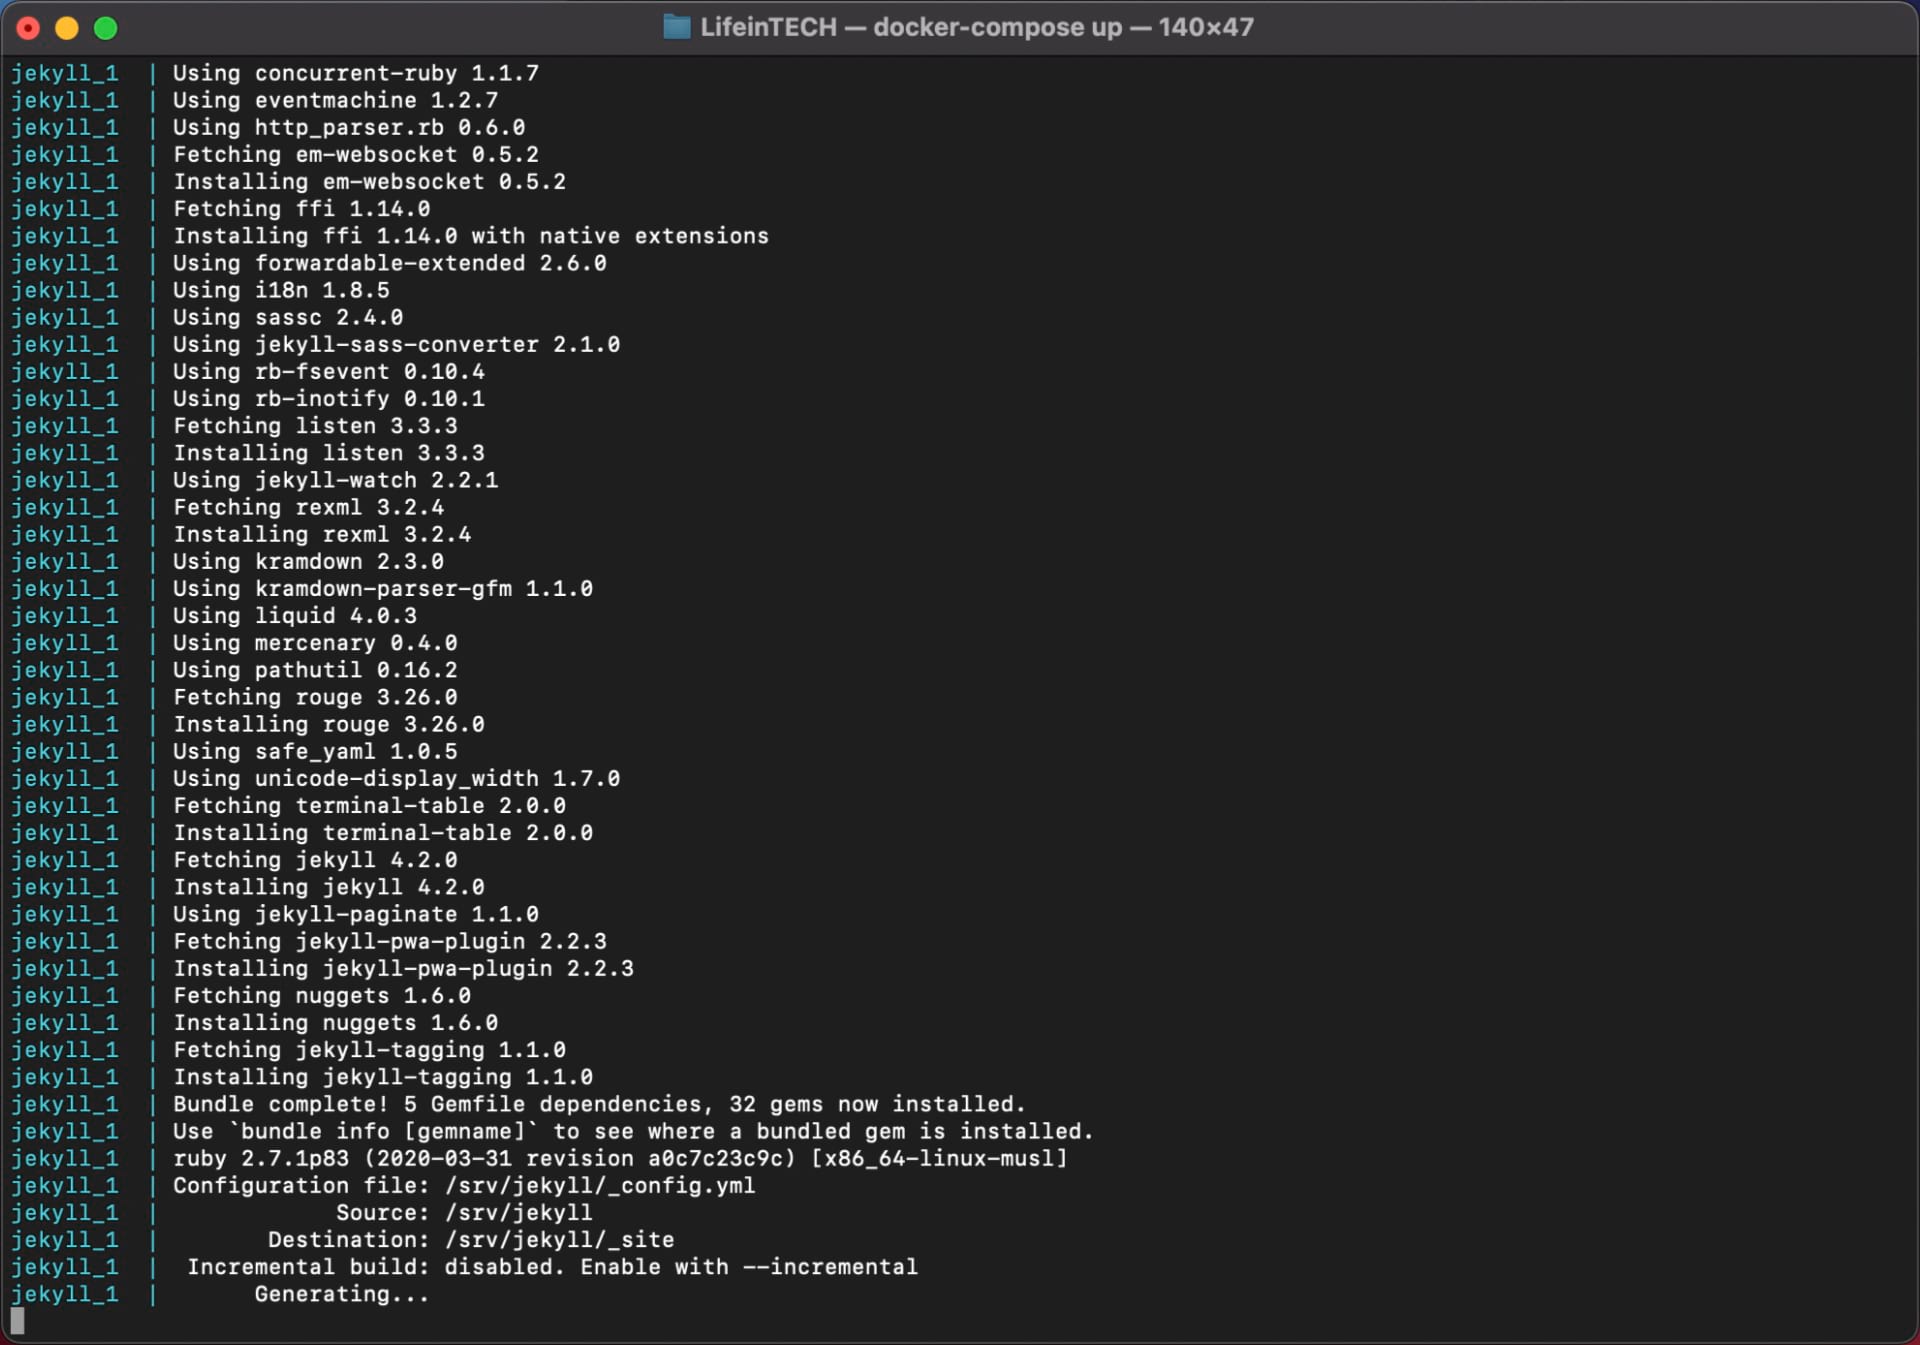Click the "Incremental build: disabled" line
This screenshot has width=1920, height=1345.
(375, 1267)
